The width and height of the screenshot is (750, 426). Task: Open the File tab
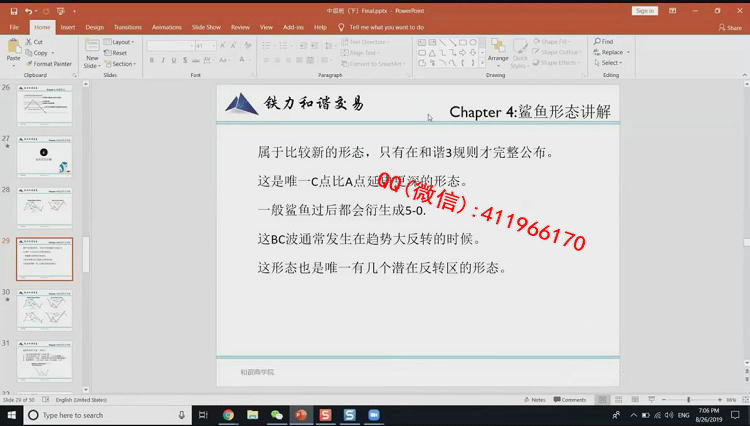click(14, 27)
